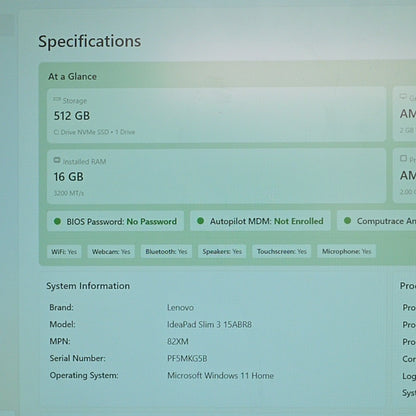The height and width of the screenshot is (416, 416).
Task: Click the green BIOS Password status dot
Action: 57,221
